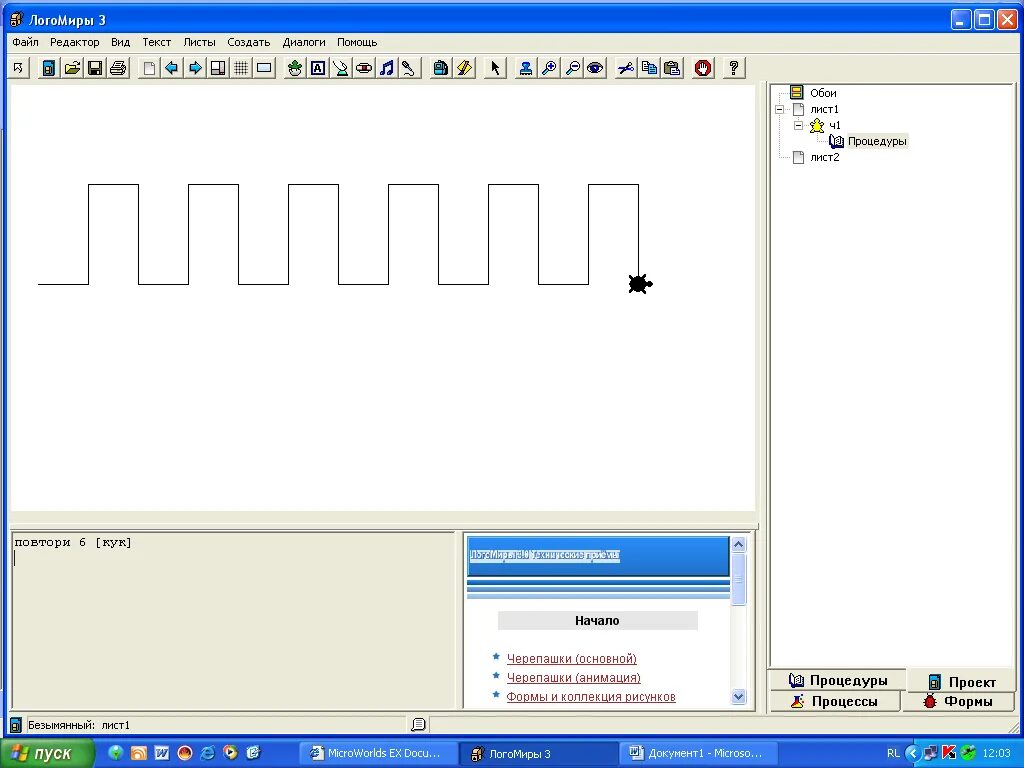Switch to the Процессы tab
Image resolution: width=1024 pixels, height=768 pixels.
tap(835, 701)
